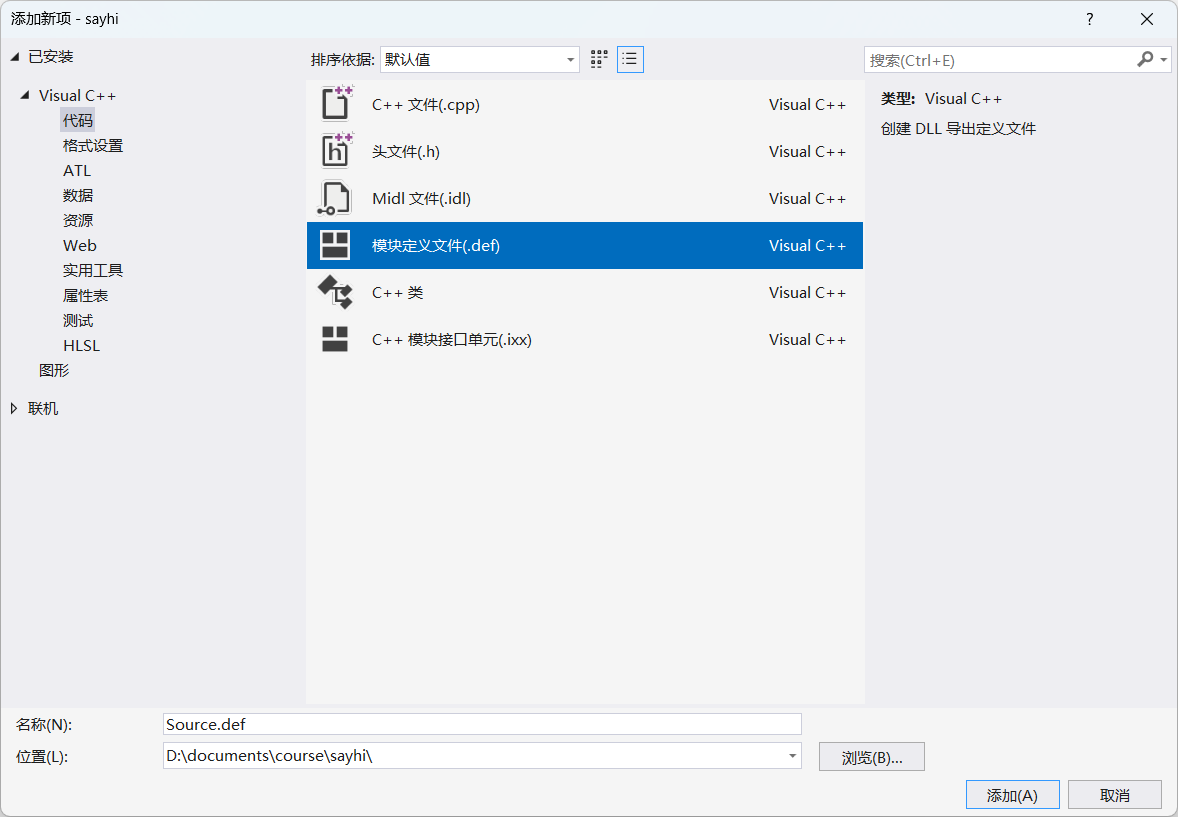Viewport: 1178px width, 817px height.
Task: Select the Visual C++ tree label
Action: [77, 95]
